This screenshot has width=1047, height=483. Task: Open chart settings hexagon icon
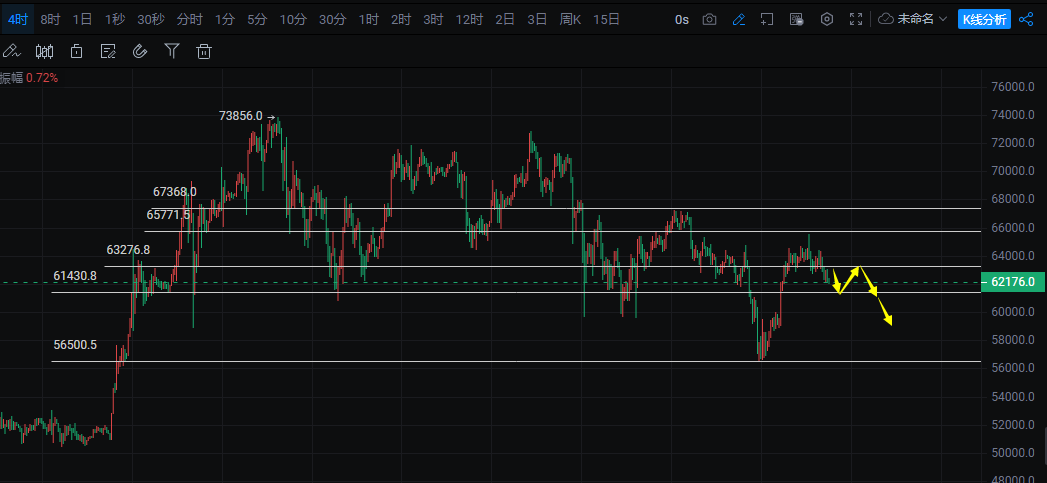coord(826,19)
